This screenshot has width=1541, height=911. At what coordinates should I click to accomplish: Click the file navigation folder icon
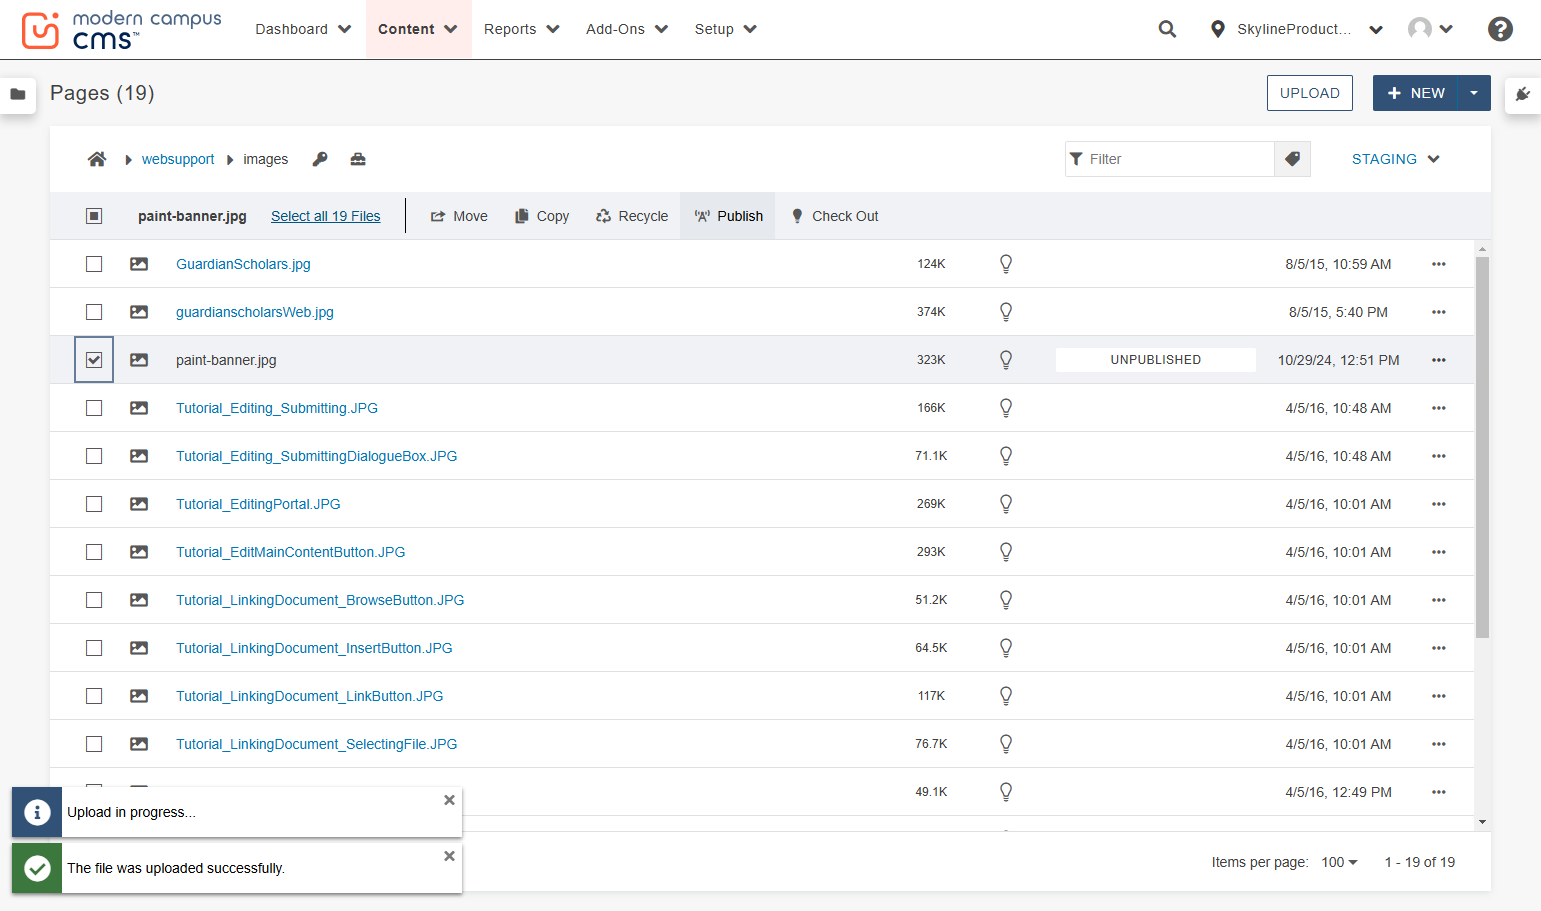(x=18, y=94)
